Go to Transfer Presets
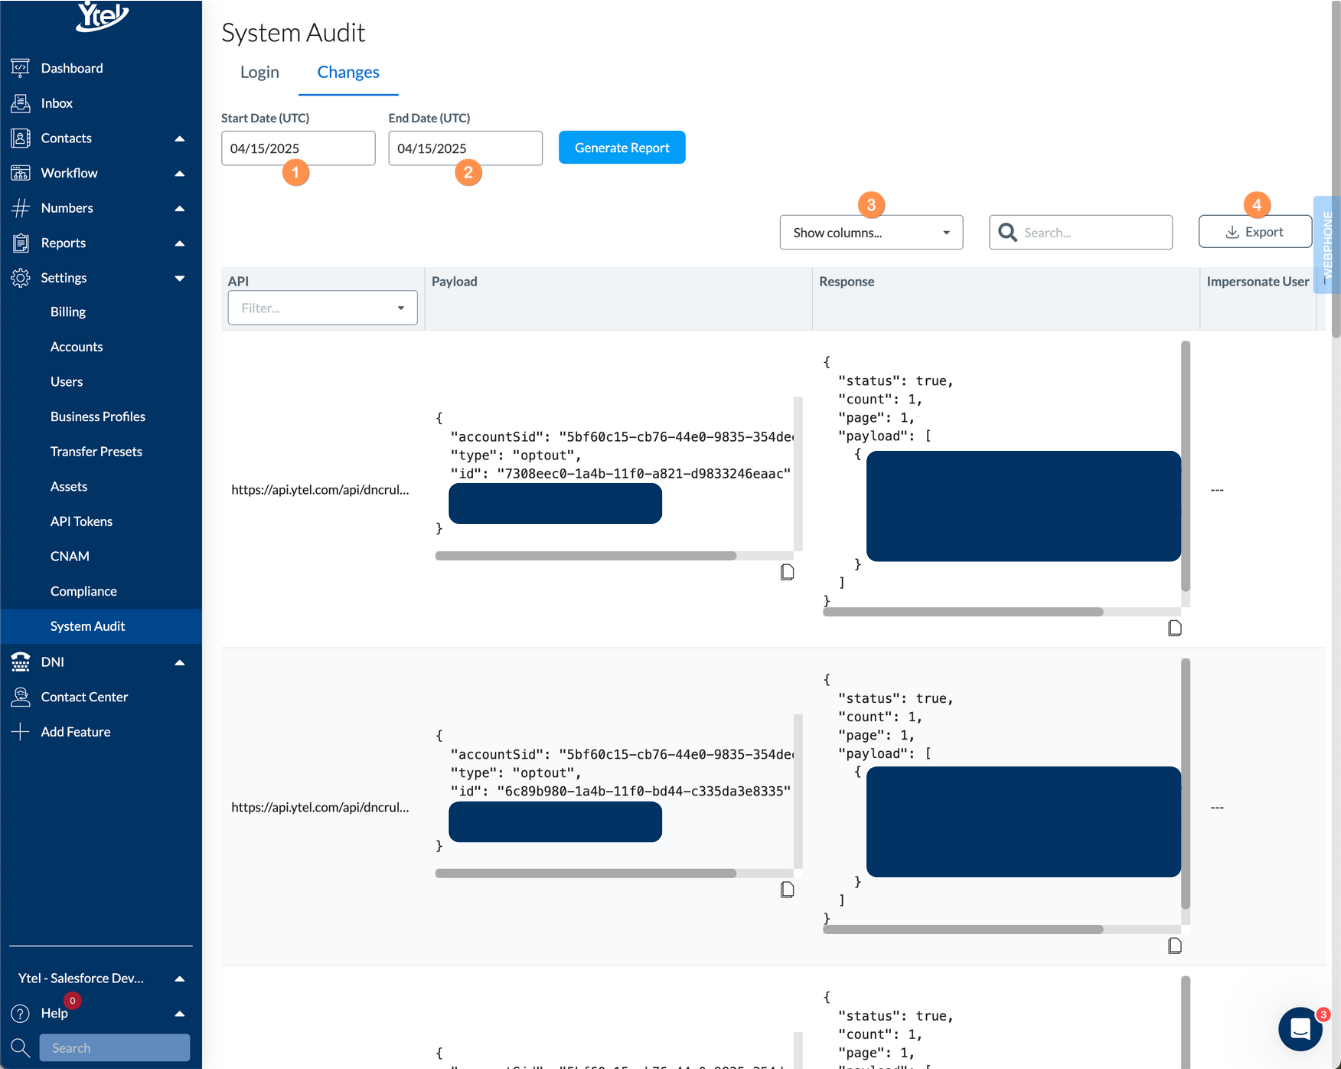Screen dimensions: 1341x1069 pos(96,452)
